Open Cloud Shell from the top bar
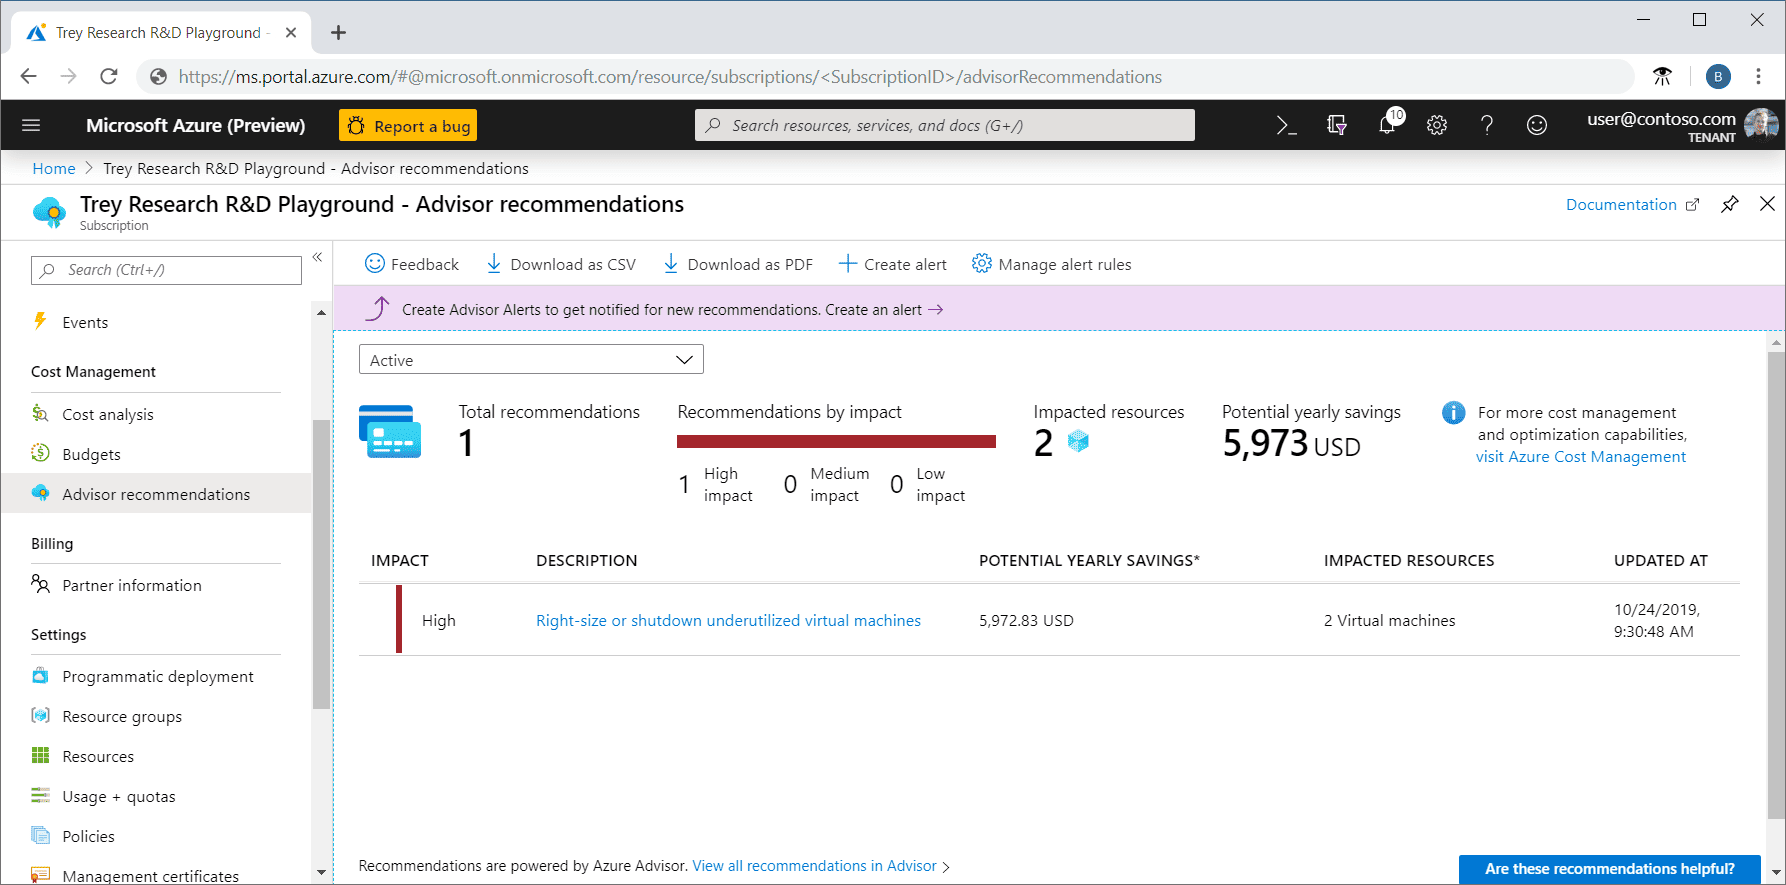The width and height of the screenshot is (1786, 885). click(x=1287, y=125)
